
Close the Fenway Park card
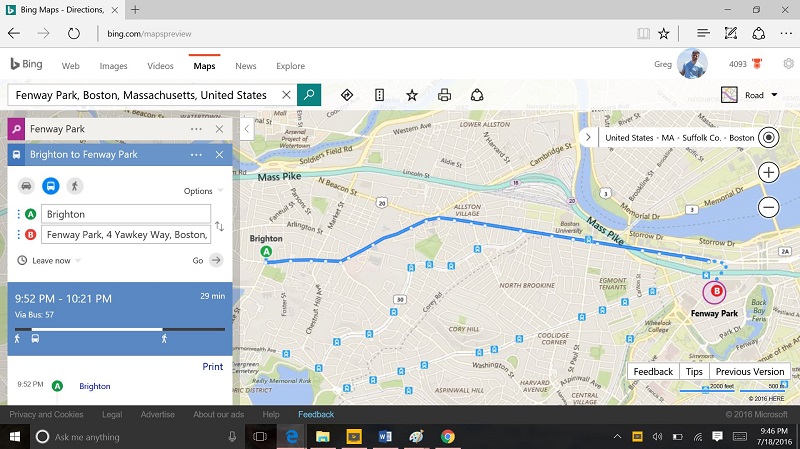click(219, 129)
